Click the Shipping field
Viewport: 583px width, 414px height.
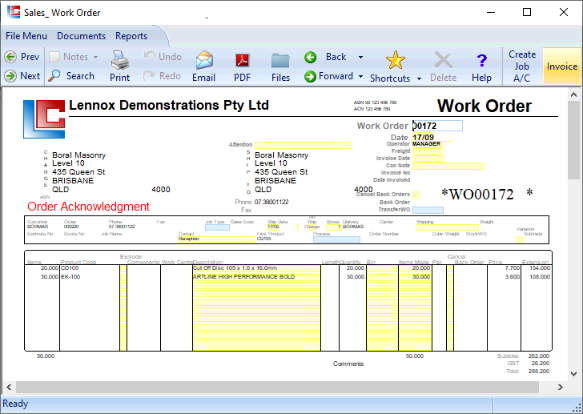tap(447, 227)
